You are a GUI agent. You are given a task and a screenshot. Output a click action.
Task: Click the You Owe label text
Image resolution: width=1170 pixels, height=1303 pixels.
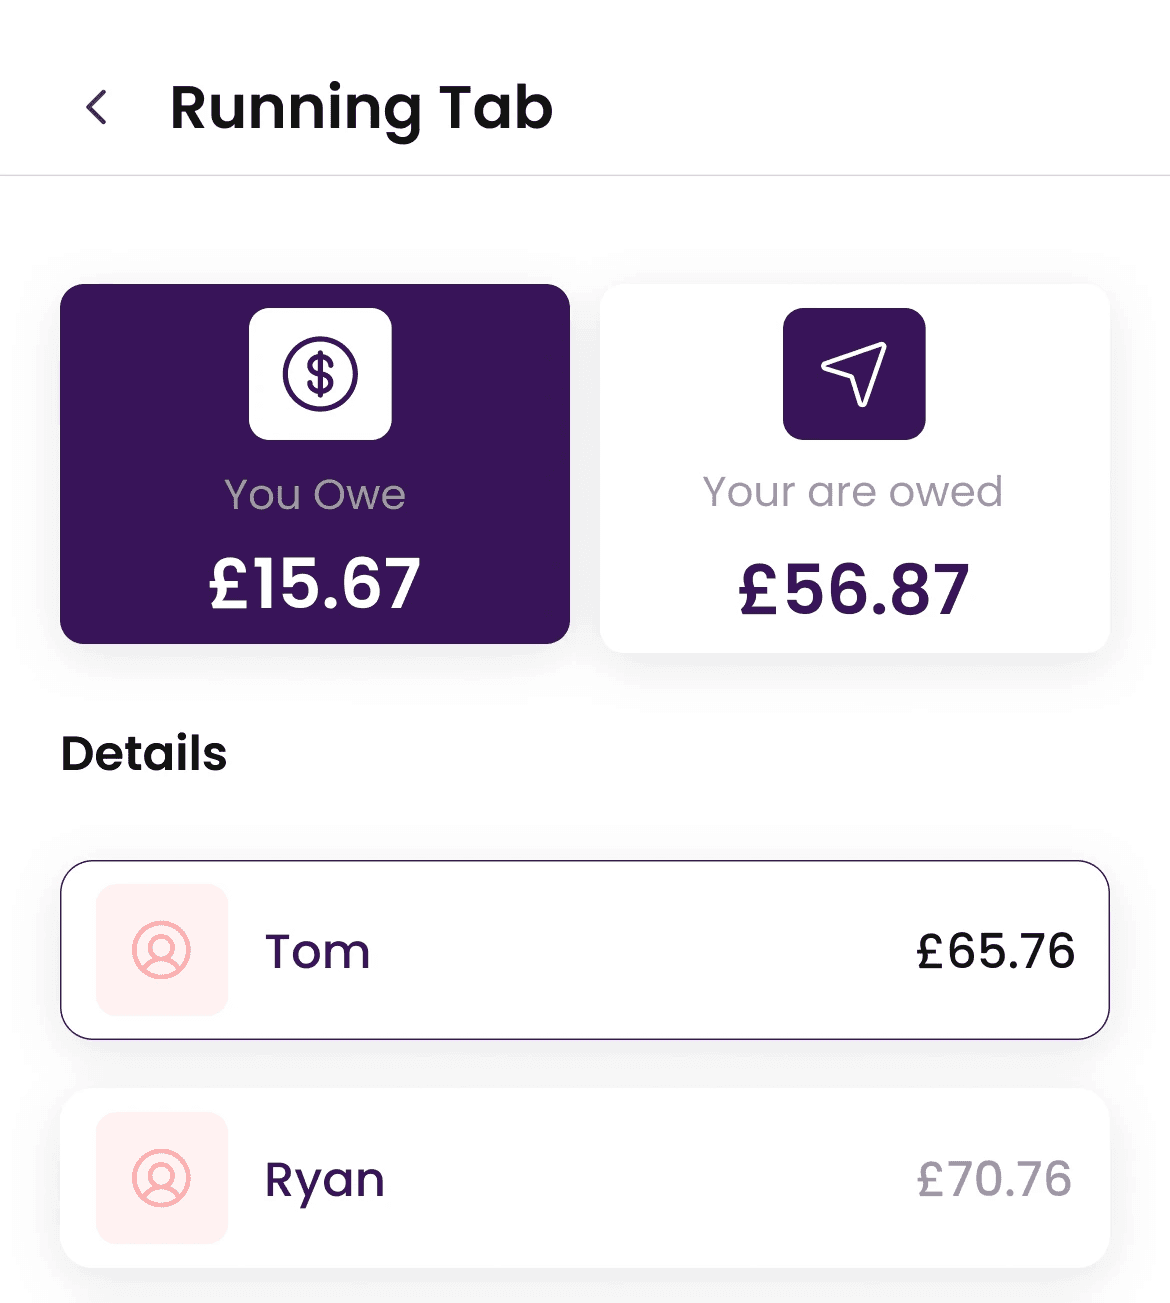pyautogui.click(x=315, y=494)
